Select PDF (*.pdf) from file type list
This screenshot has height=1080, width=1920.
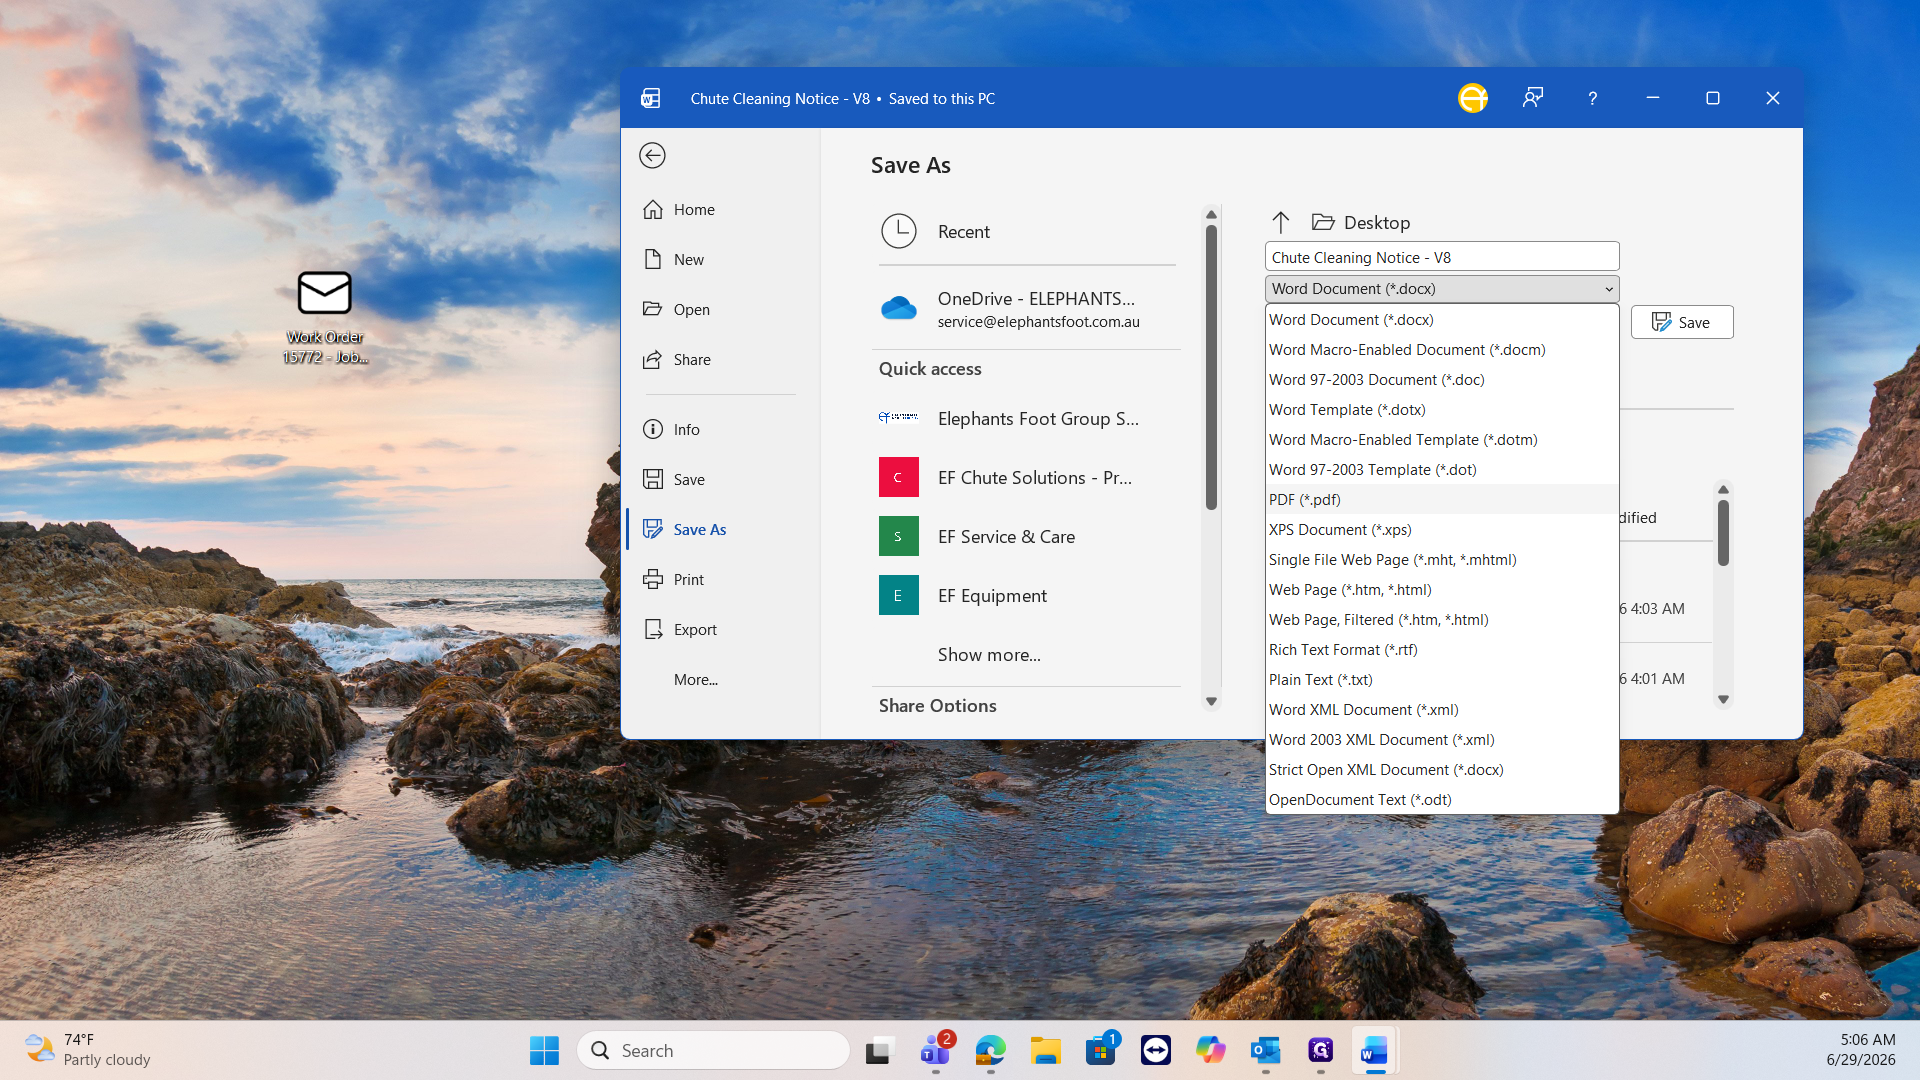tap(1441, 499)
